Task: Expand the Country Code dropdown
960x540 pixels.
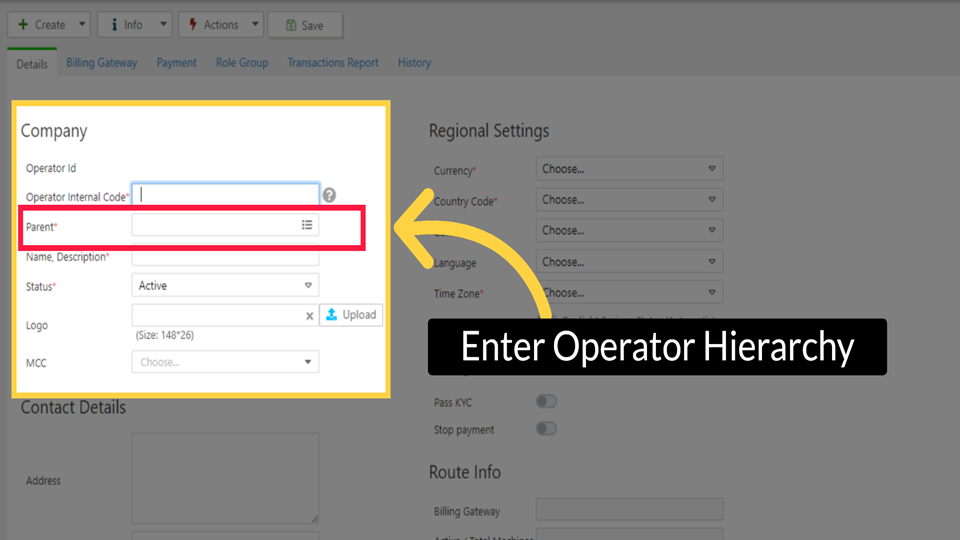Action: 629,200
